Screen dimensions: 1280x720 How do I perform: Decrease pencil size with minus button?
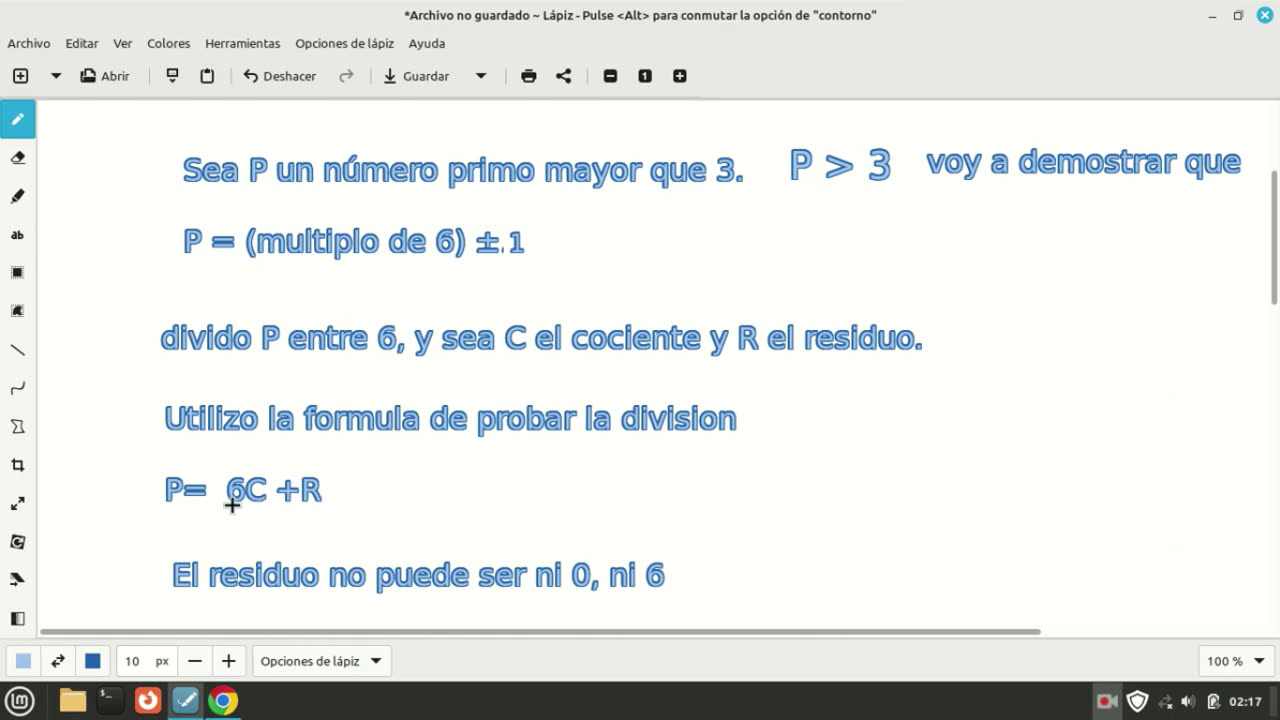[x=195, y=661]
